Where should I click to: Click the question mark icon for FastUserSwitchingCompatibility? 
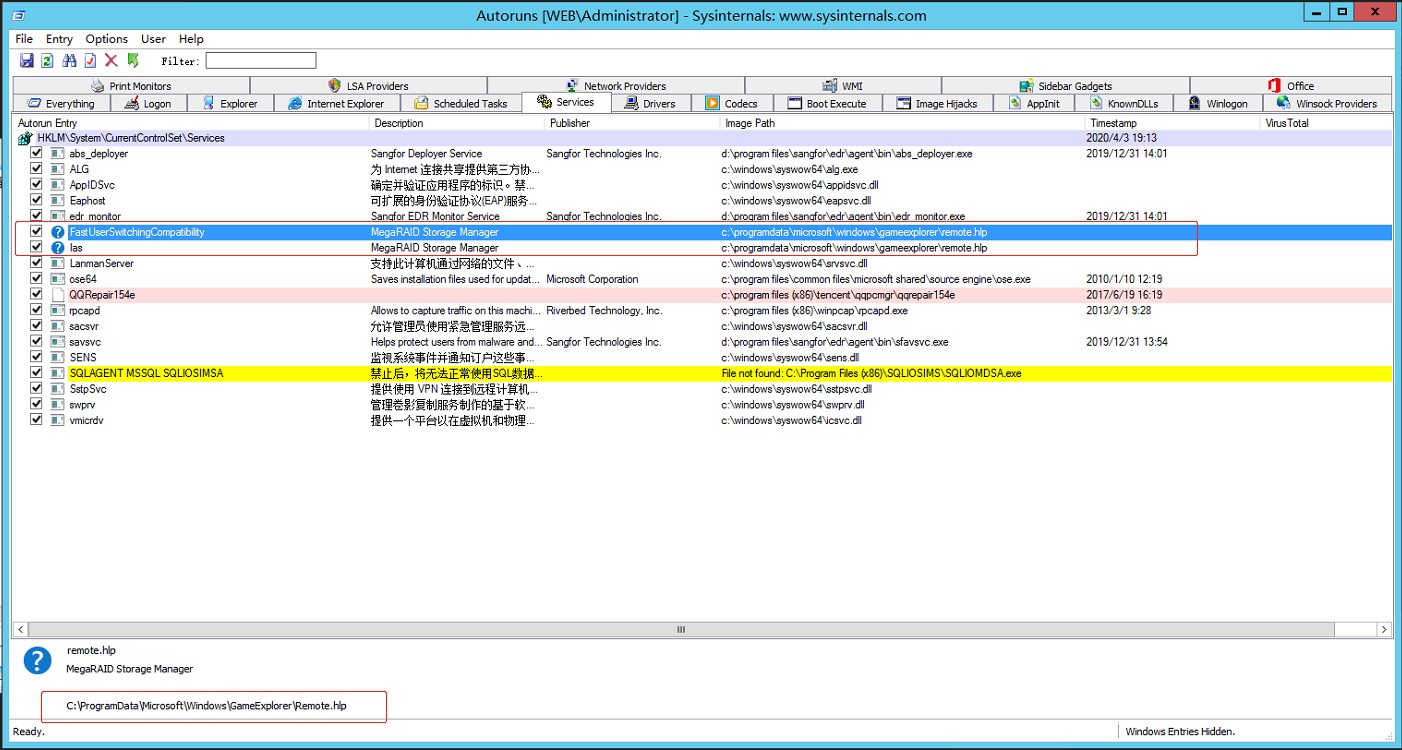pyautogui.click(x=58, y=232)
